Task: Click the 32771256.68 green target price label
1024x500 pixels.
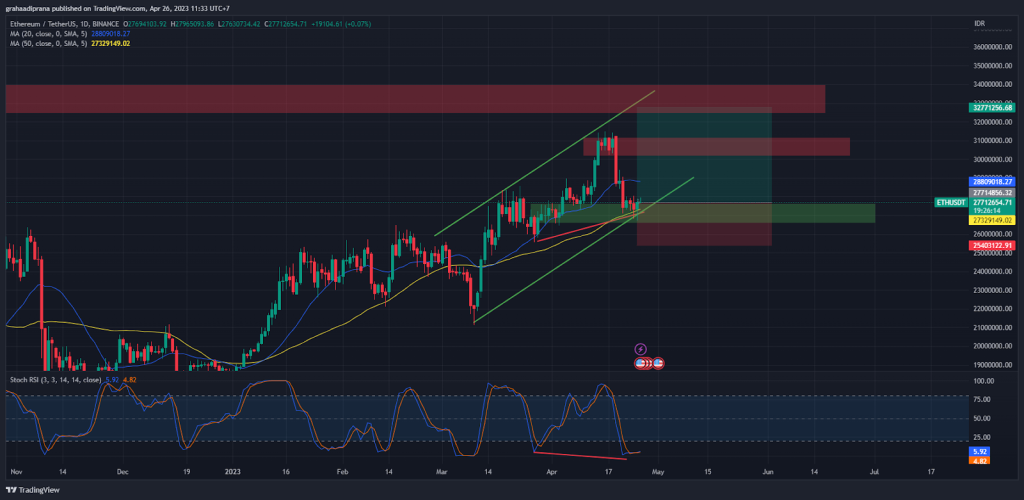Action: pyautogui.click(x=991, y=107)
